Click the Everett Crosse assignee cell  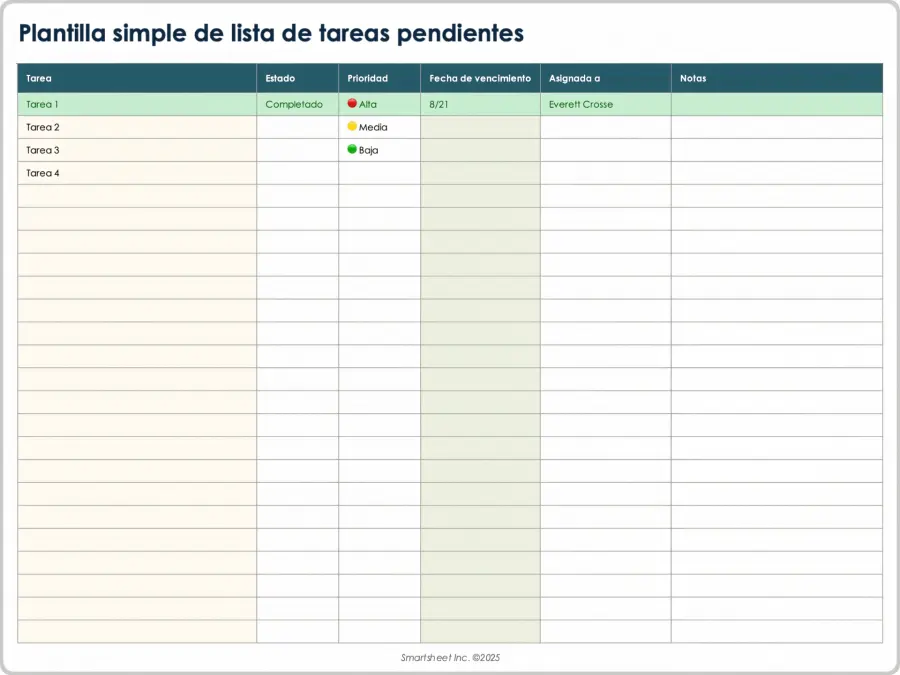pos(605,104)
